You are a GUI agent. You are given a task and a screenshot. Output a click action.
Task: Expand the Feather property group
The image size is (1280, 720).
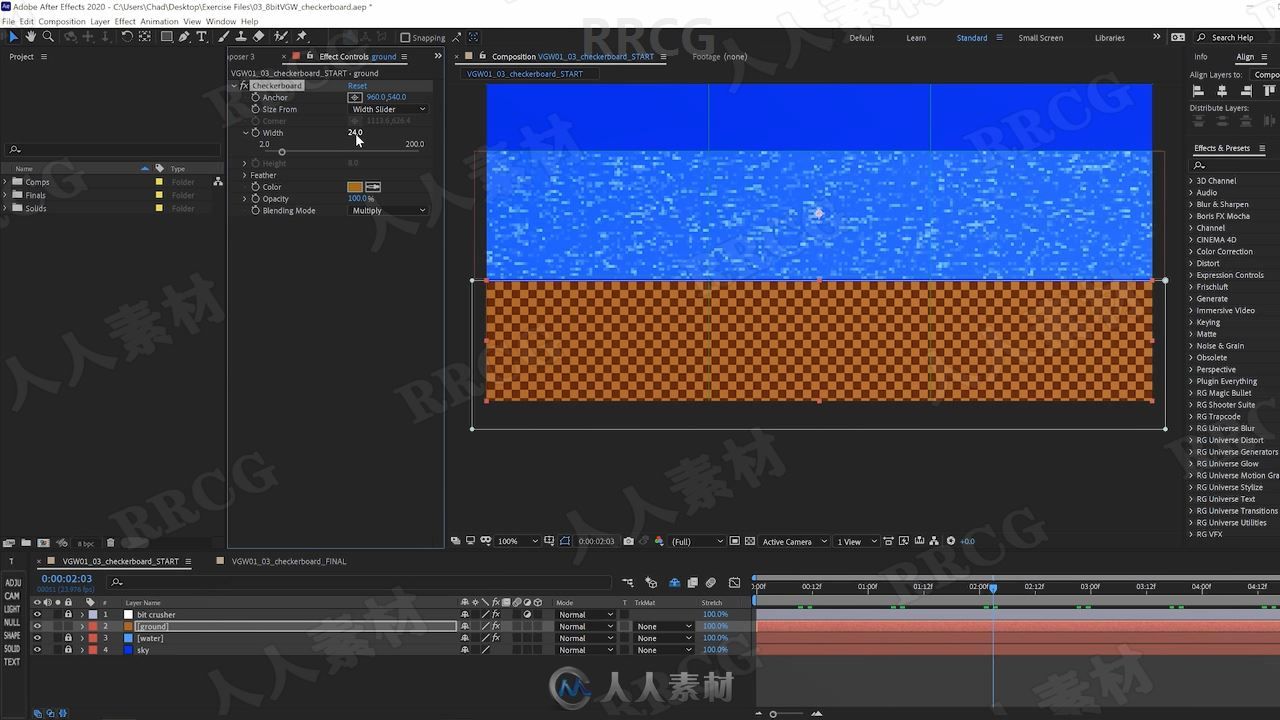coord(245,175)
